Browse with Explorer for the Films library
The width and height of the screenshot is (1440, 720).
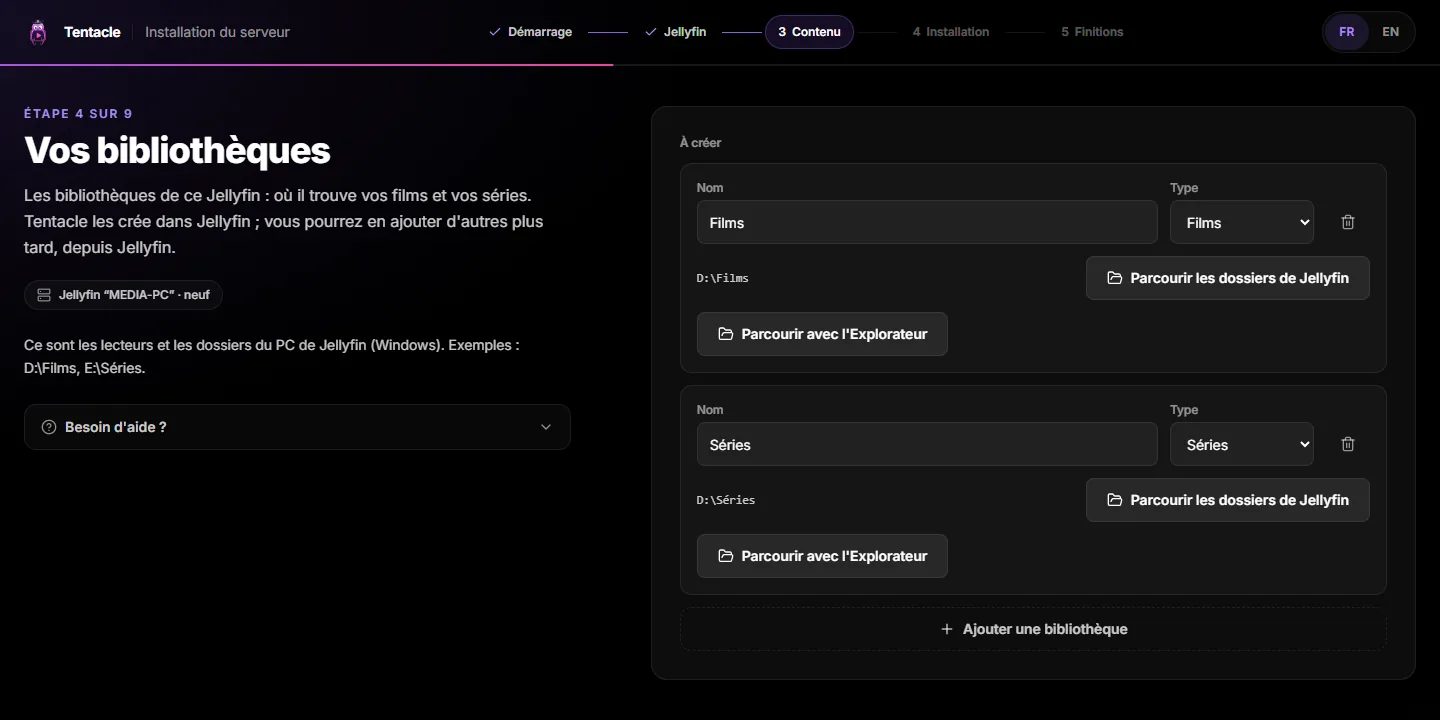[x=822, y=334]
